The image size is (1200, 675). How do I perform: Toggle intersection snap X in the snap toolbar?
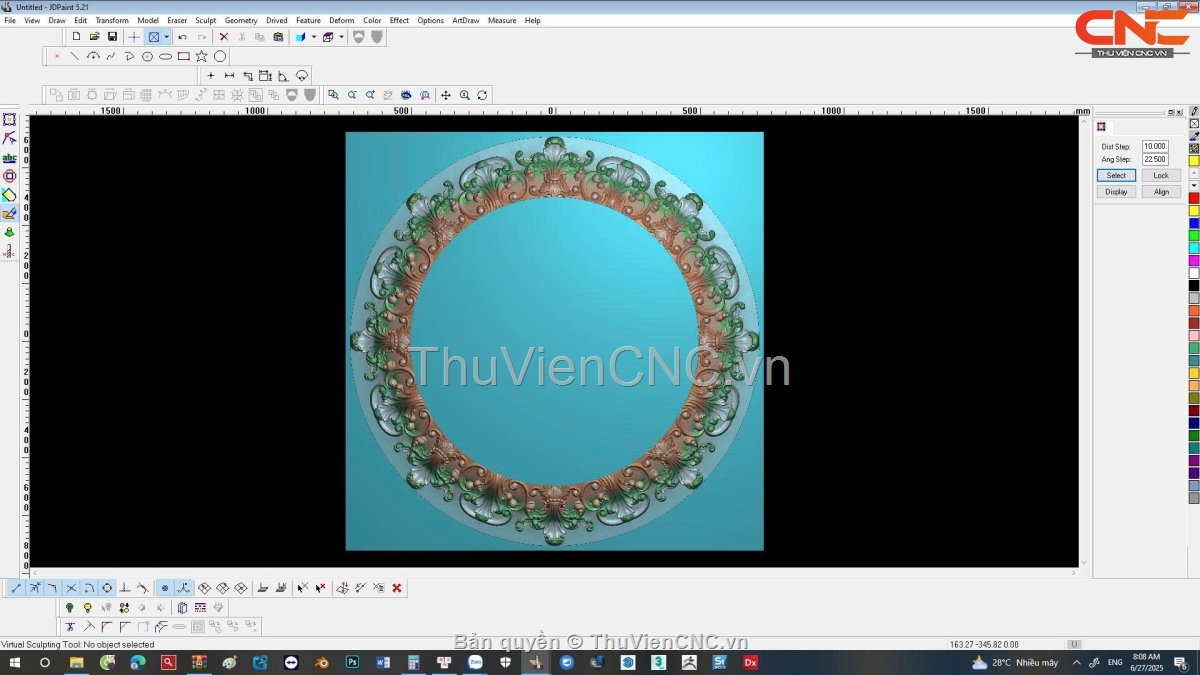coord(71,588)
